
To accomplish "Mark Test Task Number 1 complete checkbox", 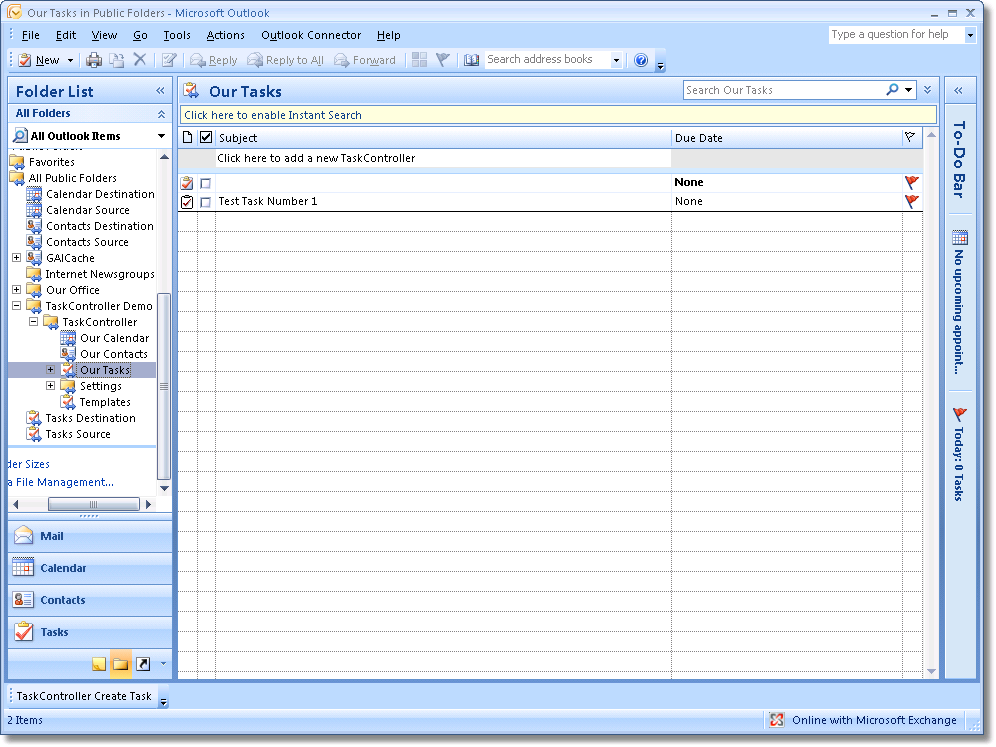I will pos(206,202).
